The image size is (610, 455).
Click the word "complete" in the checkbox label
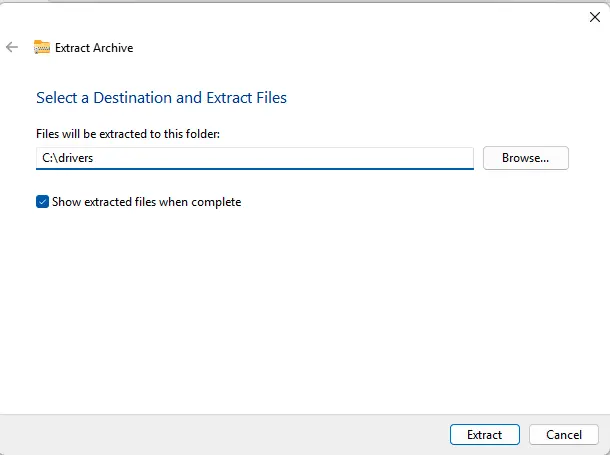coord(216,202)
